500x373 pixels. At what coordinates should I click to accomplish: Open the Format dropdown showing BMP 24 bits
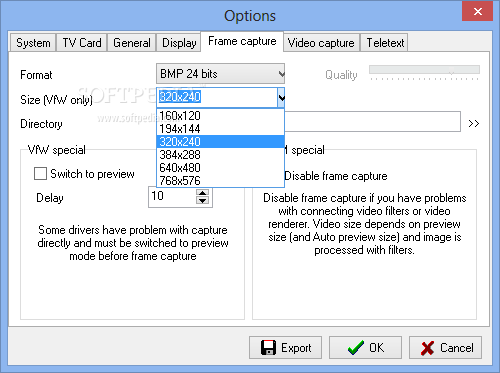[220, 74]
